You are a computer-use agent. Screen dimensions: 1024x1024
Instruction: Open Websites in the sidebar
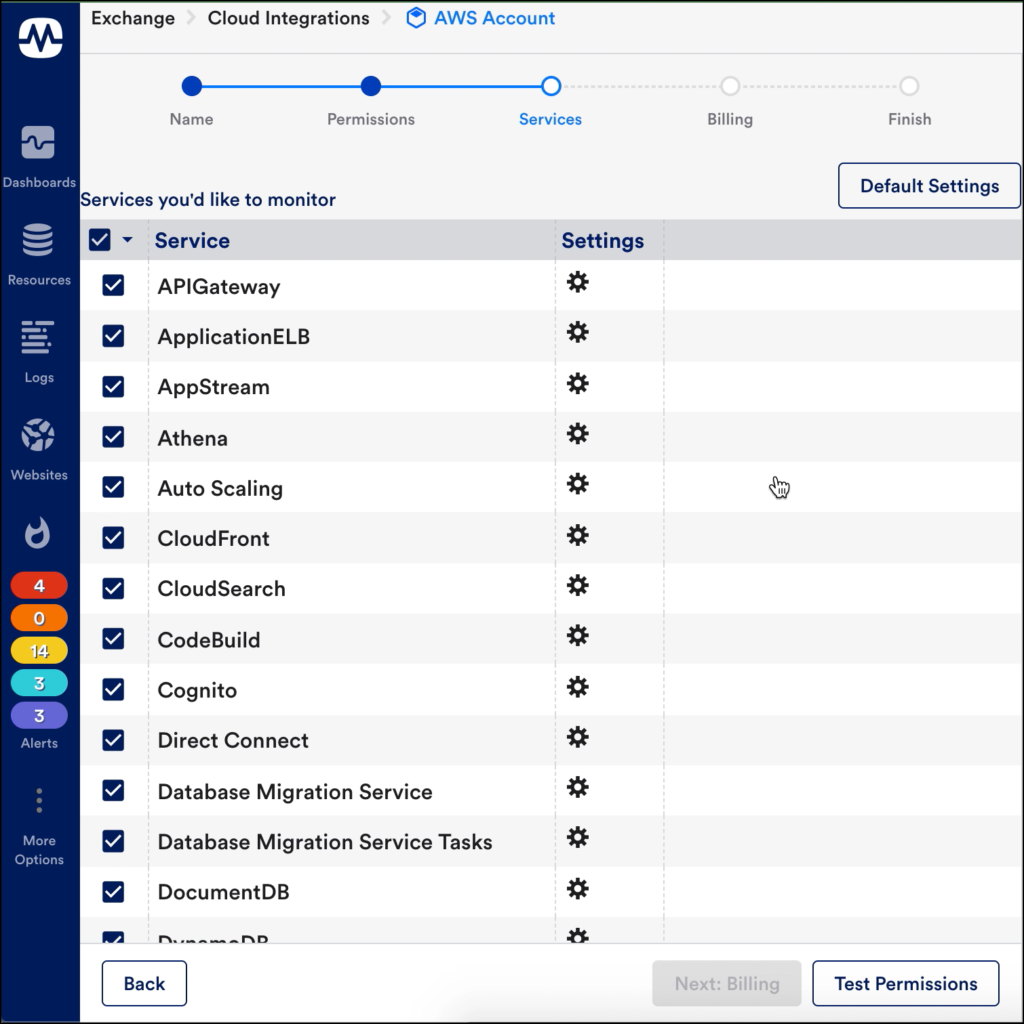point(39,449)
